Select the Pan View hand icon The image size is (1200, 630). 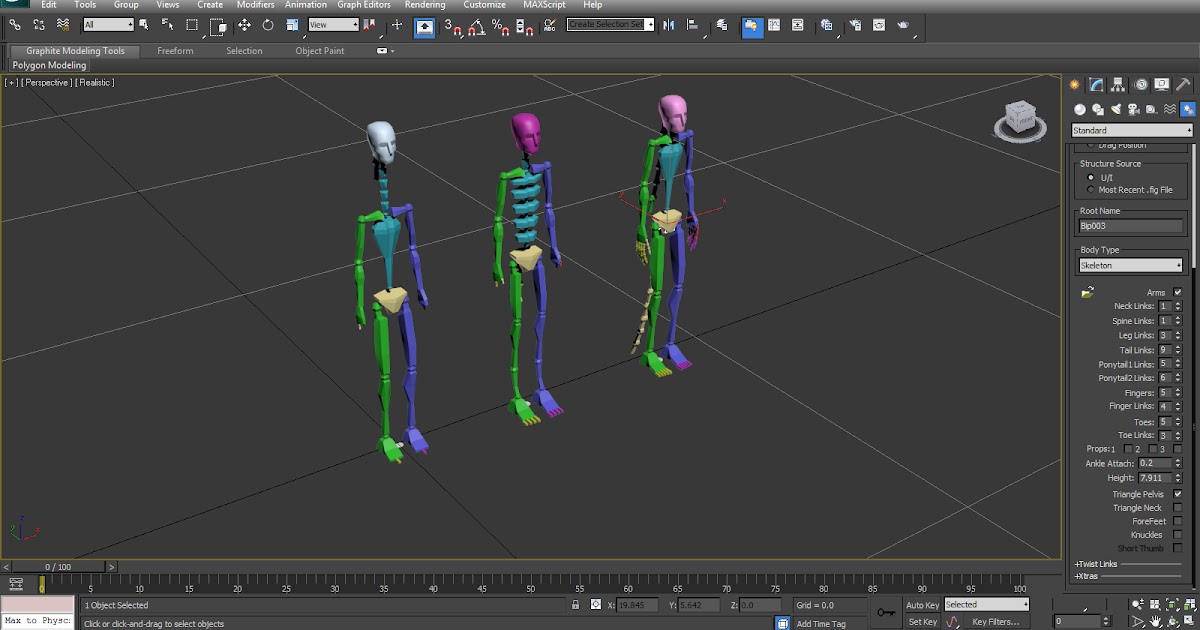1156,621
